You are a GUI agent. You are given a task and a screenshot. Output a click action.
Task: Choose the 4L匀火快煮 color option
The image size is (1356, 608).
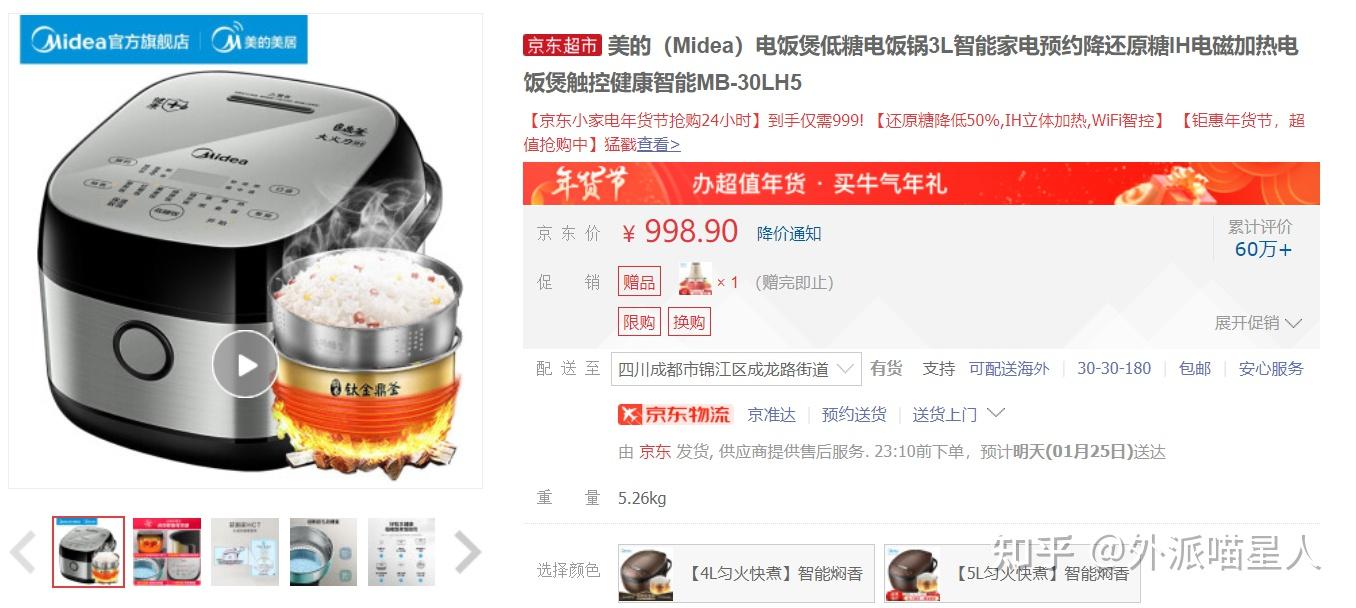pyautogui.click(x=746, y=573)
